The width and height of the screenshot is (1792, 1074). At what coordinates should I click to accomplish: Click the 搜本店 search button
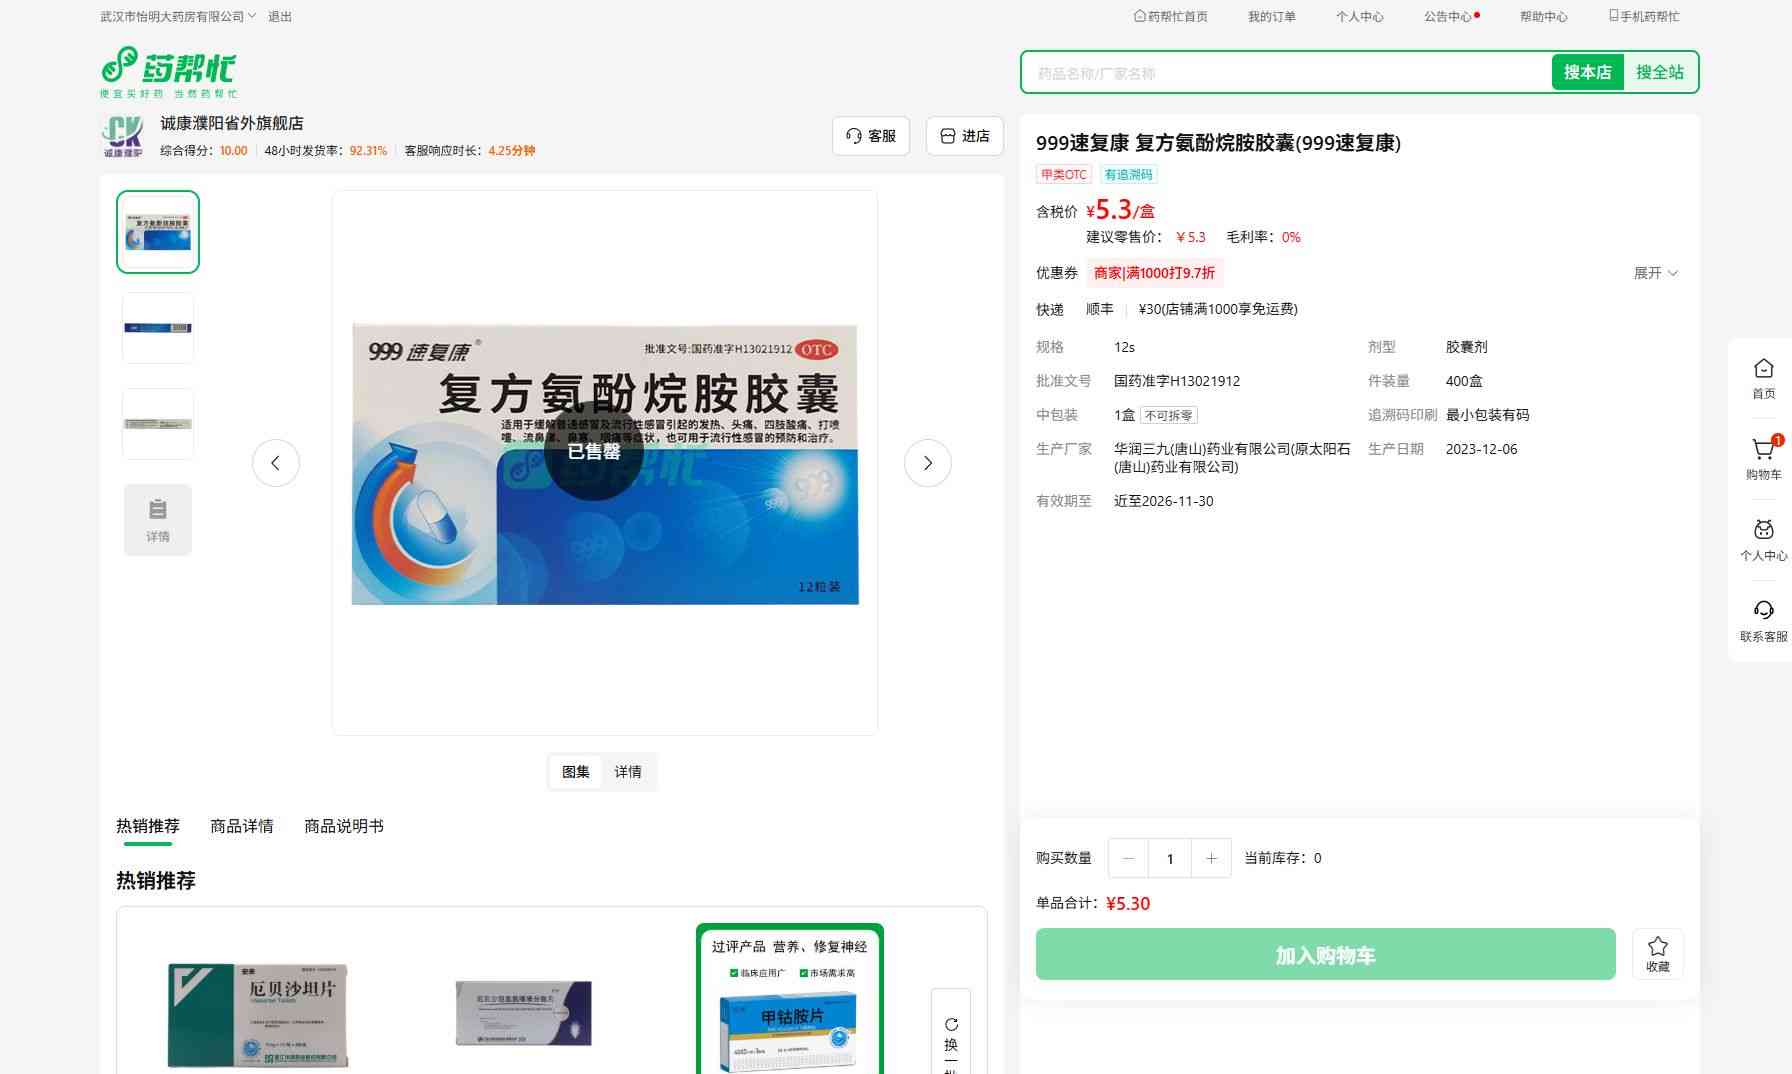click(x=1587, y=72)
